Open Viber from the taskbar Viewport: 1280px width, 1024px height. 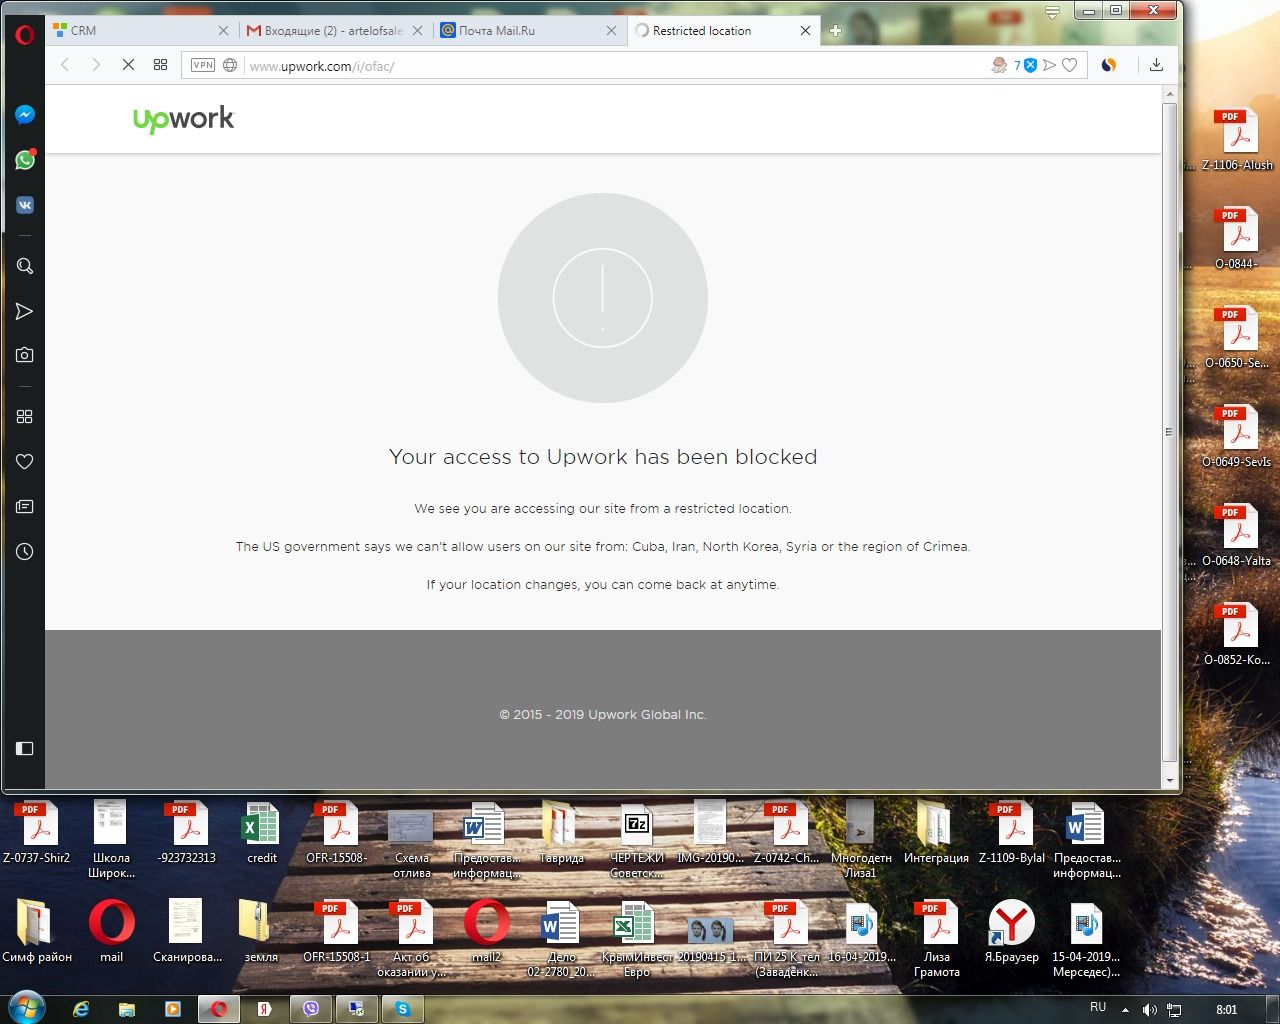coord(311,1009)
